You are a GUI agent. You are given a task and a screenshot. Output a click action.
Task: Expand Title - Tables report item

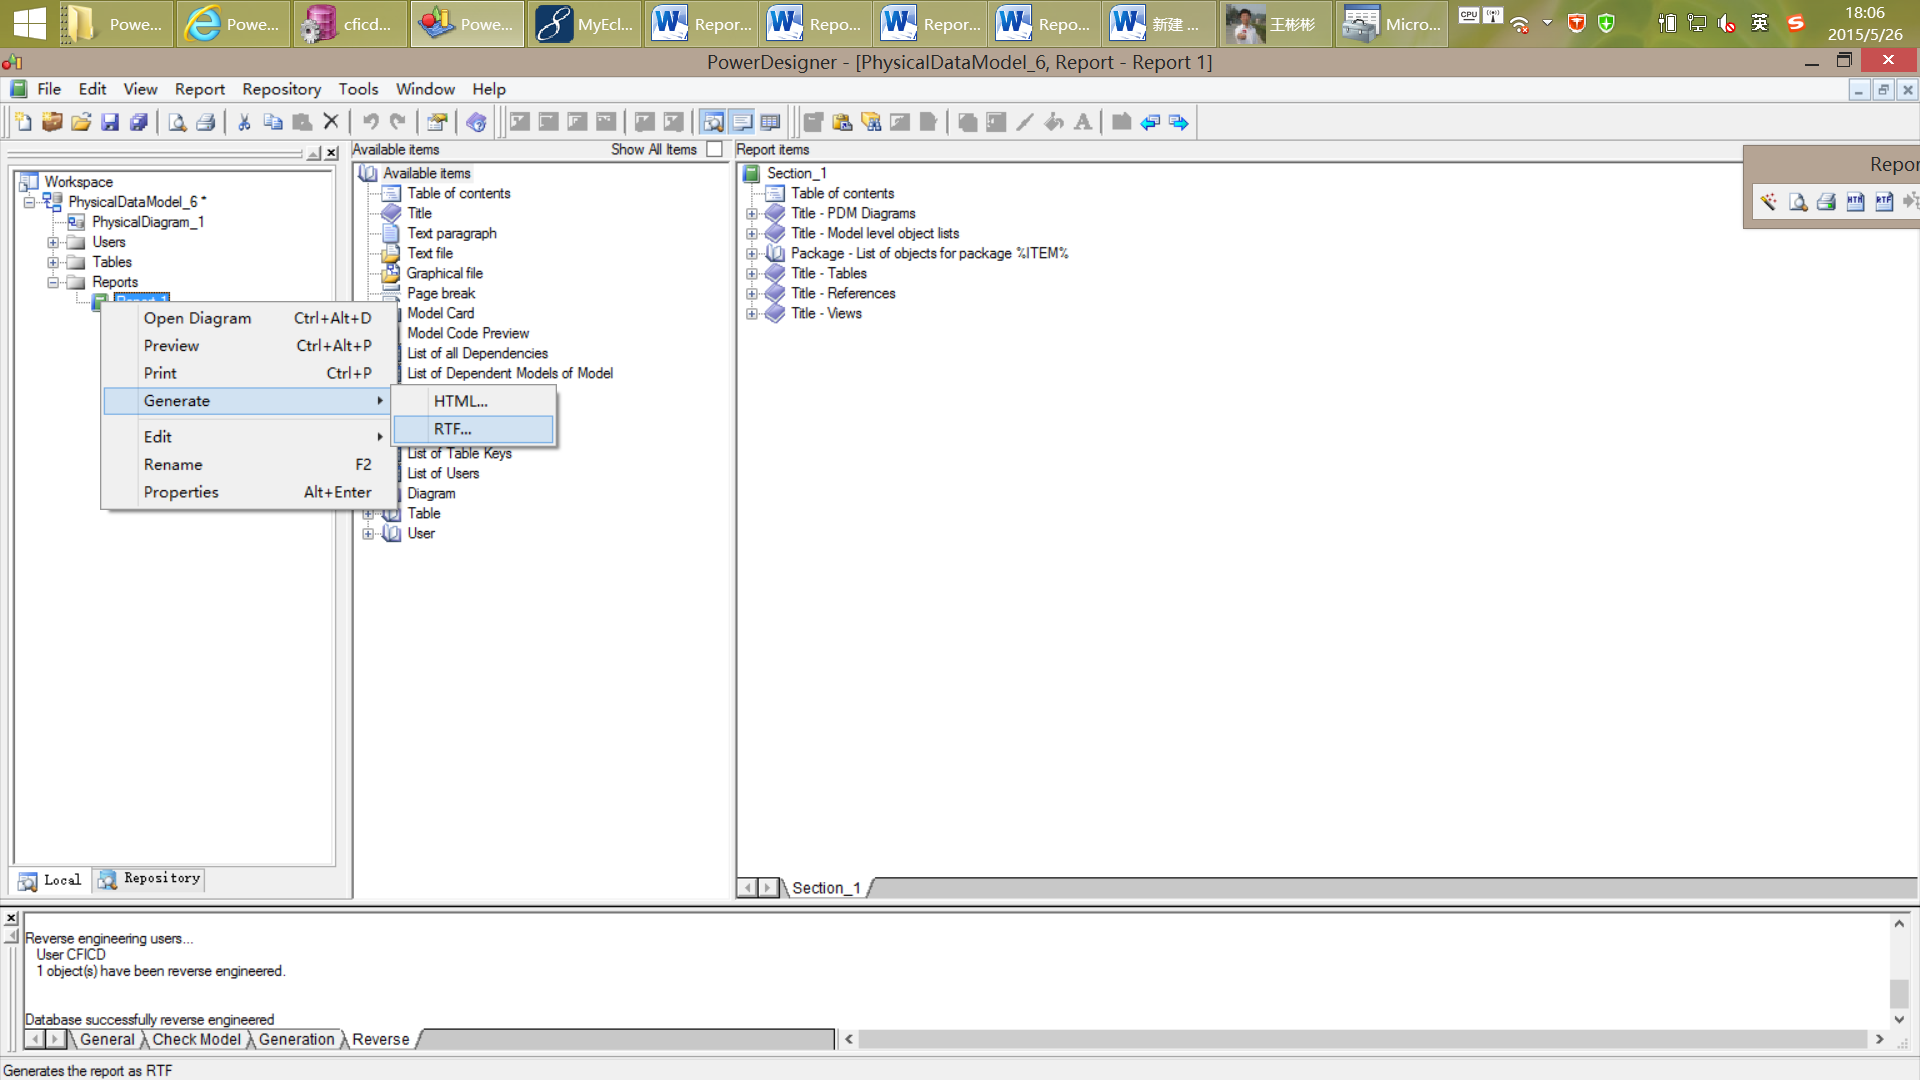[752, 273]
